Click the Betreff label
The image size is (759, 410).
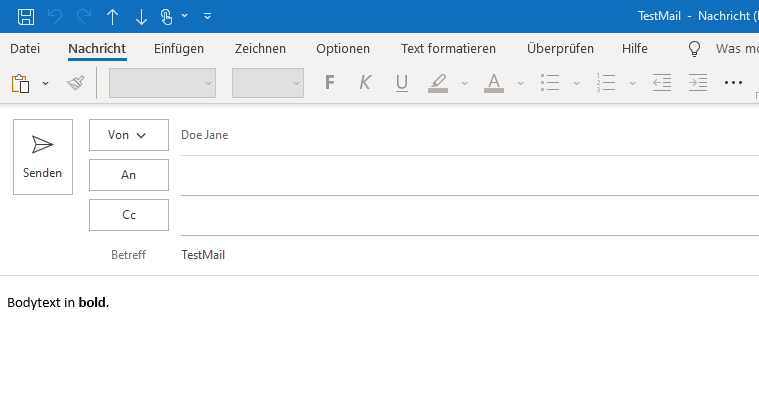128,255
